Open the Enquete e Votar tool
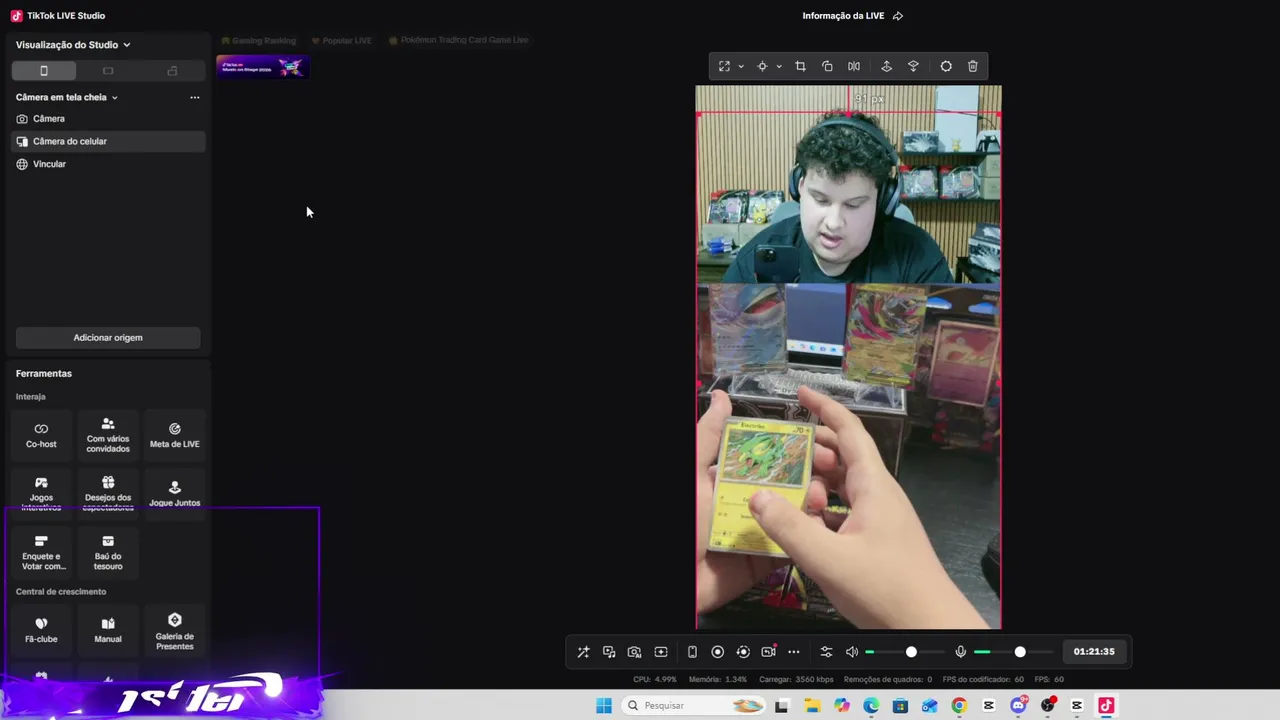1280x720 pixels. coord(41,553)
